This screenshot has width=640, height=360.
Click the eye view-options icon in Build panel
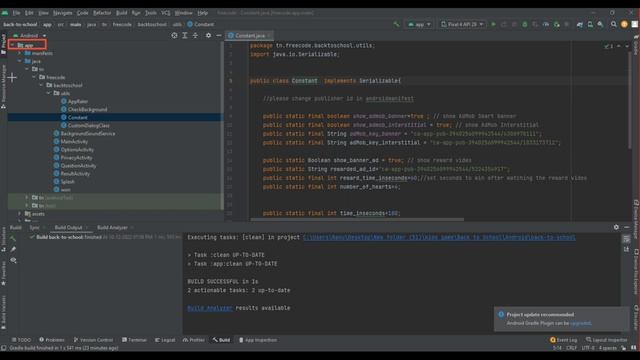(x=13, y=260)
